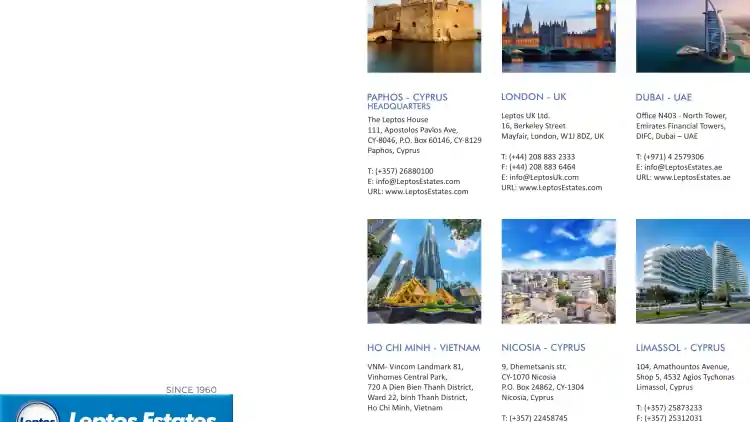Click email info@LeptosEstates.ae

pos(683,167)
